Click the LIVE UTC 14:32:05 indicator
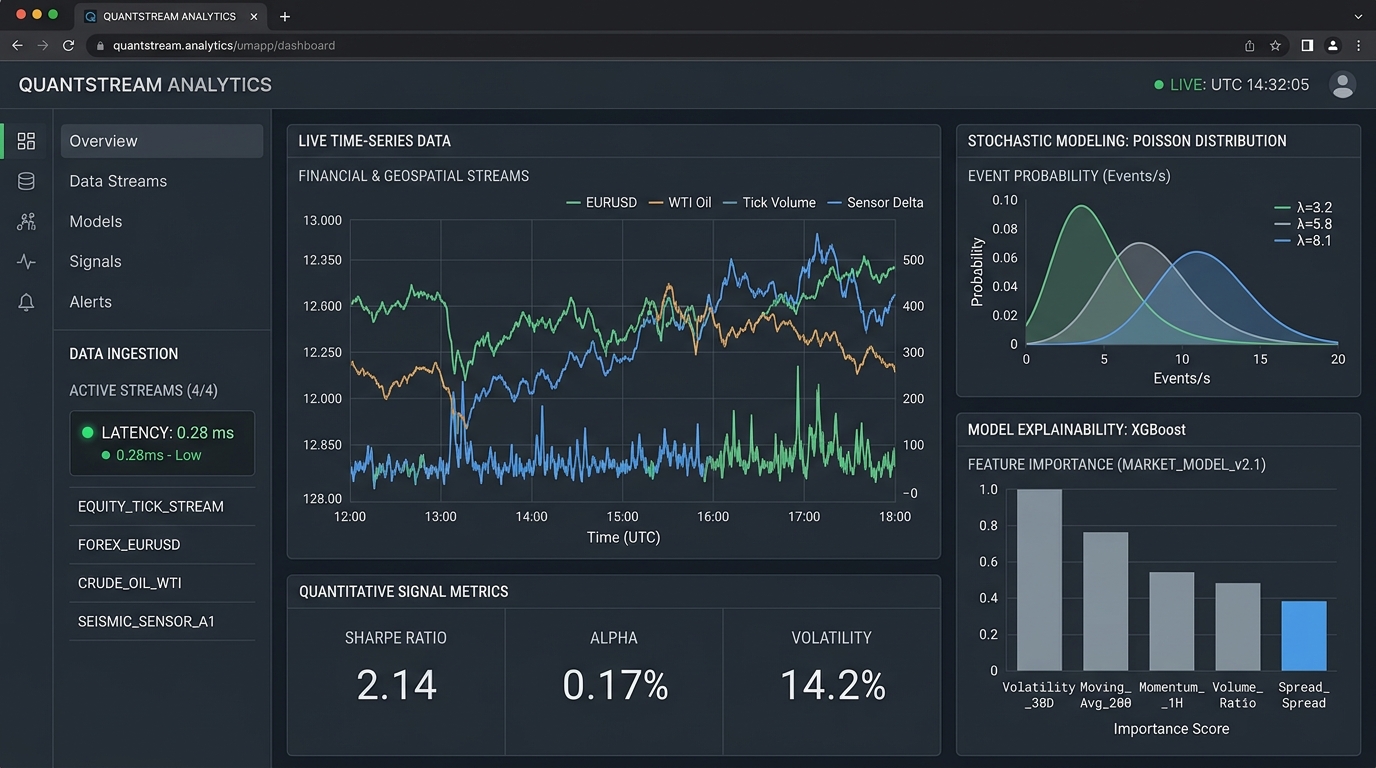 (x=1232, y=85)
